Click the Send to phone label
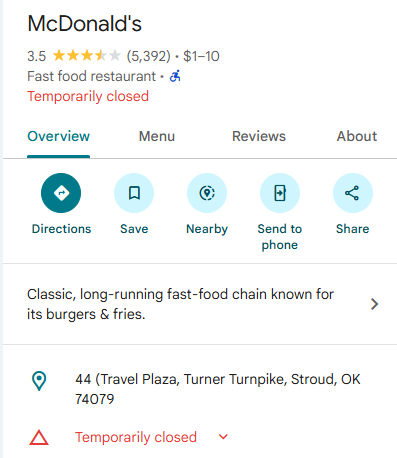 [280, 237]
